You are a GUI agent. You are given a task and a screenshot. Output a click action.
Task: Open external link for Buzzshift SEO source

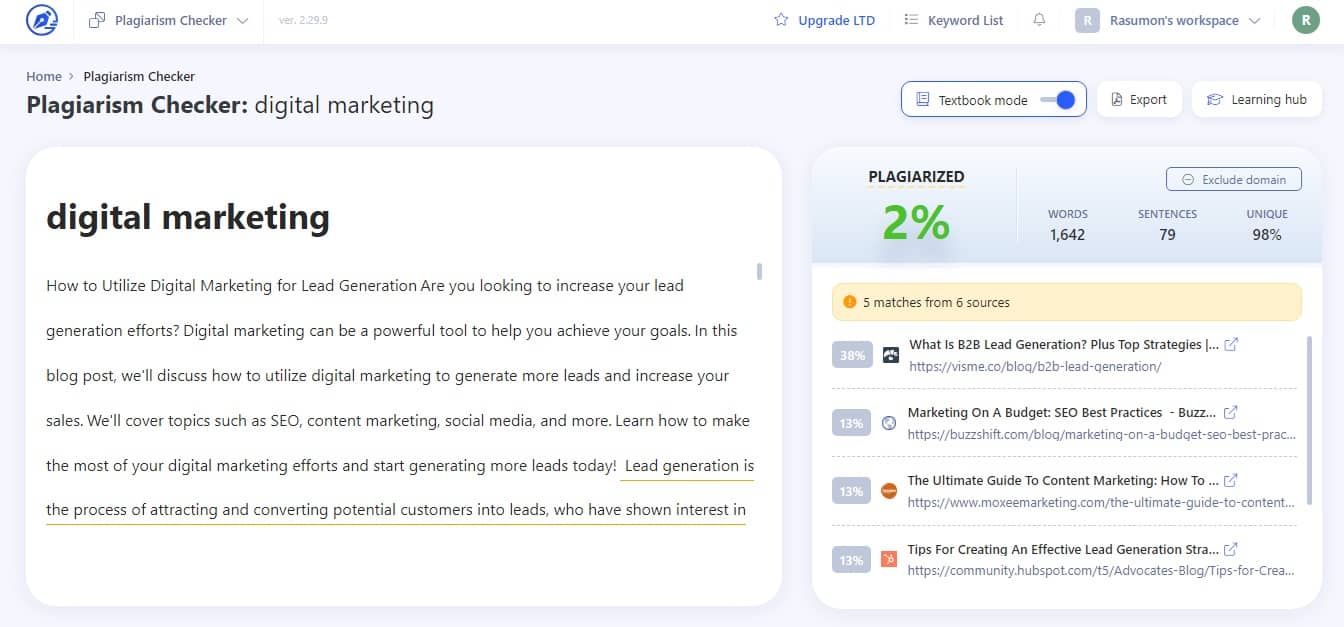click(x=1231, y=412)
